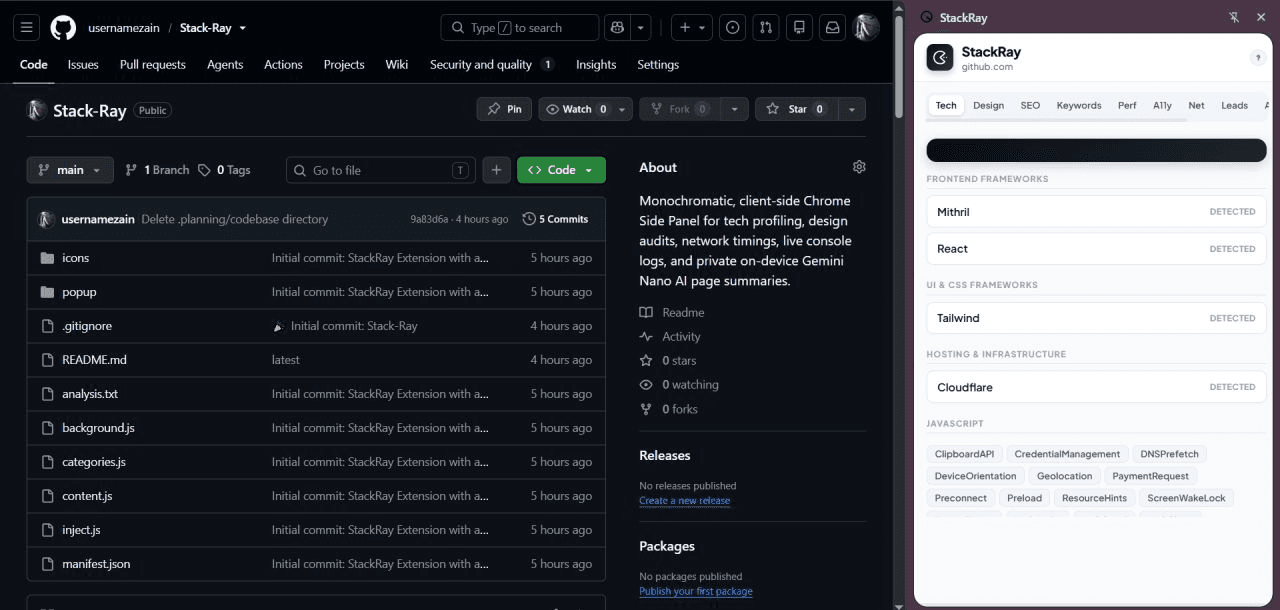The width and height of the screenshot is (1280, 610).
Task: Open the background.js file
Action: (98, 428)
